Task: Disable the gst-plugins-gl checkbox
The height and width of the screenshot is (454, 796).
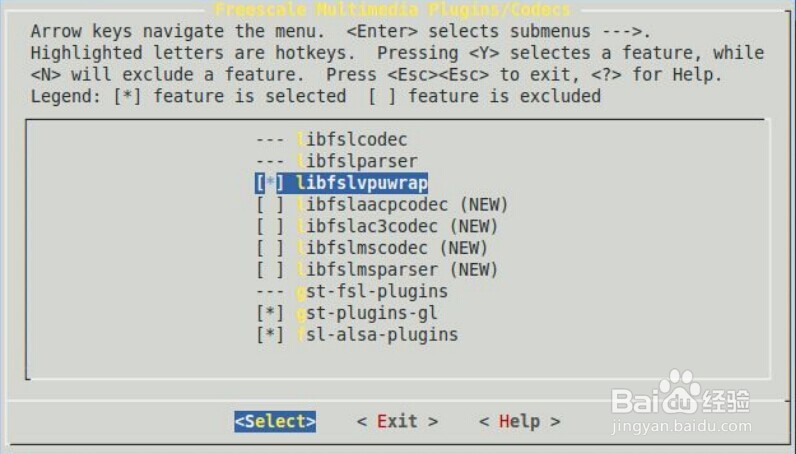Action: tap(270, 313)
